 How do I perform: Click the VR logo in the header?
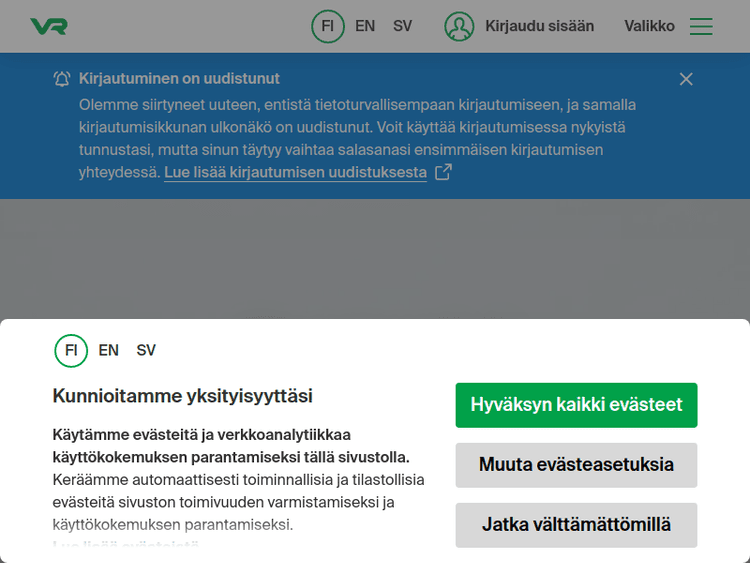(x=49, y=27)
